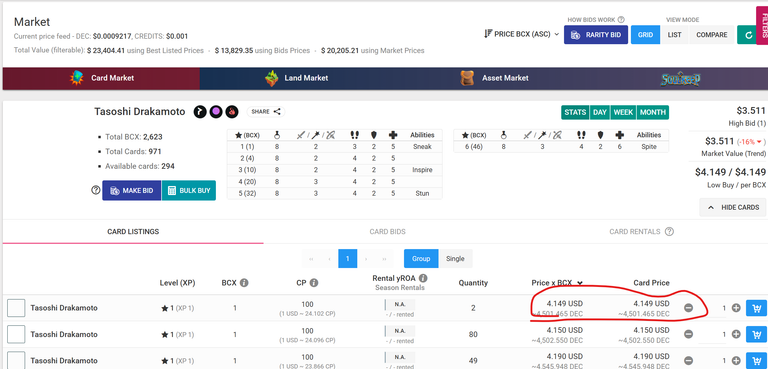This screenshot has height=369, width=768.
Task: Open the Soulkeep market tab
Action: coord(681,78)
